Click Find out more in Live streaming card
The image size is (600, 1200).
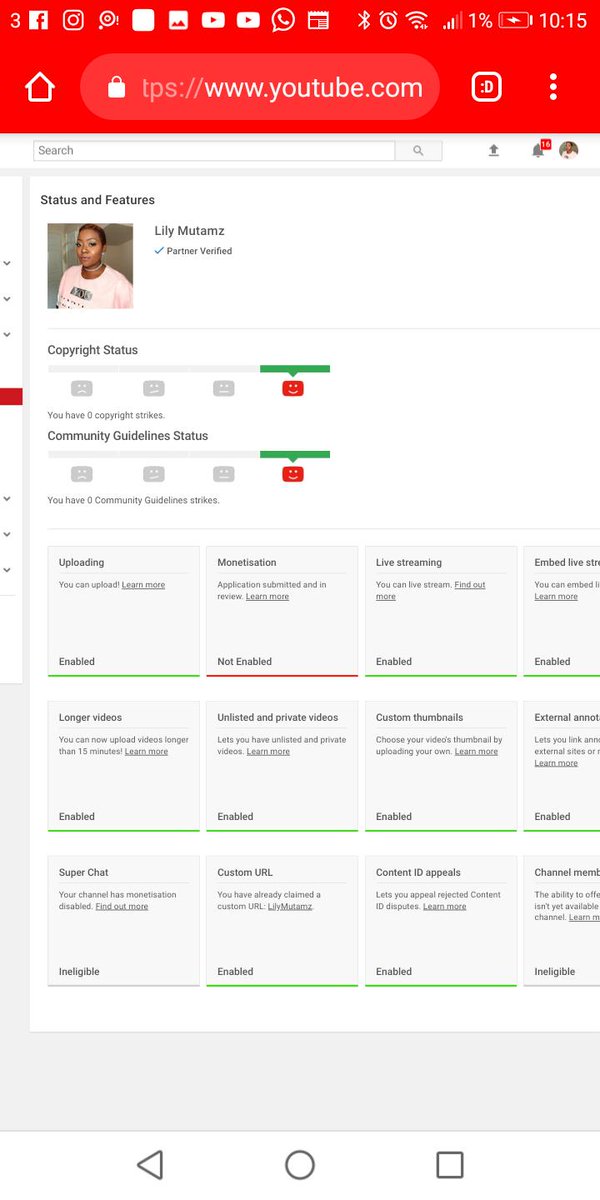coord(431,590)
